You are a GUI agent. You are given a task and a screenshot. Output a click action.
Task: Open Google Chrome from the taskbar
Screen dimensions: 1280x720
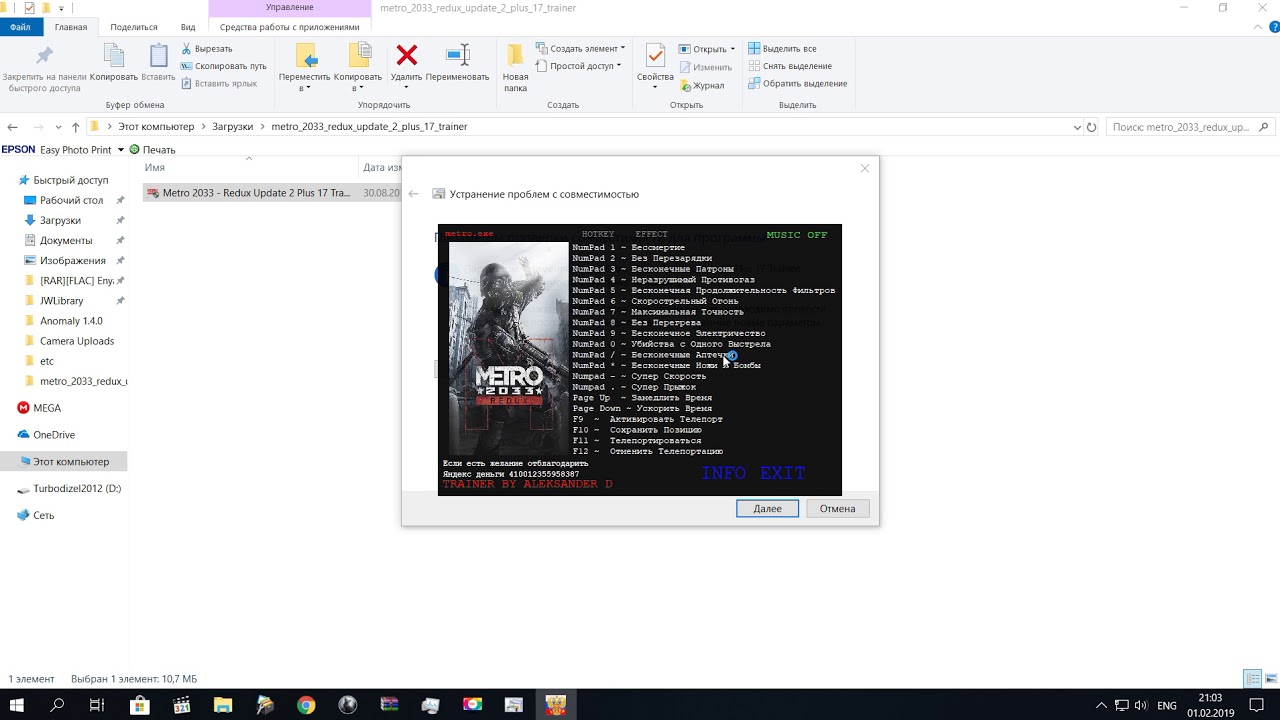pos(306,705)
